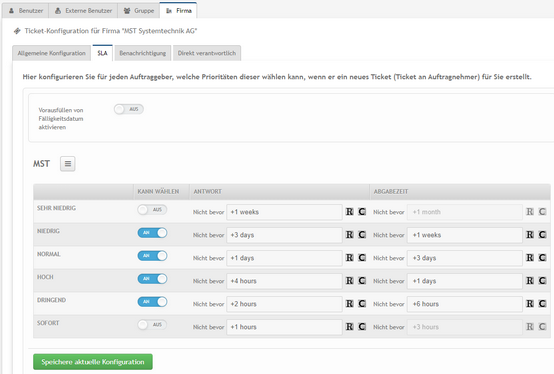The width and height of the screenshot is (554, 374).
Task: Click Normal Abgabezeit field '+3 days'
Action: [465, 258]
